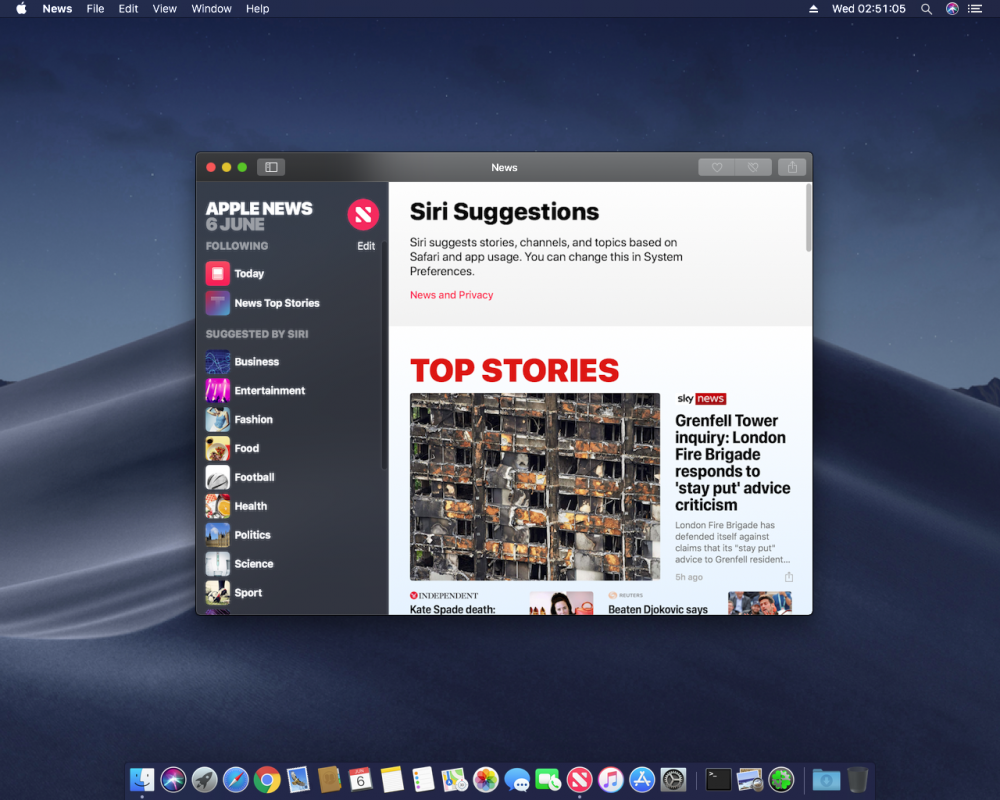Open Terminal from the Dock
The image size is (1000, 800).
pos(718,780)
